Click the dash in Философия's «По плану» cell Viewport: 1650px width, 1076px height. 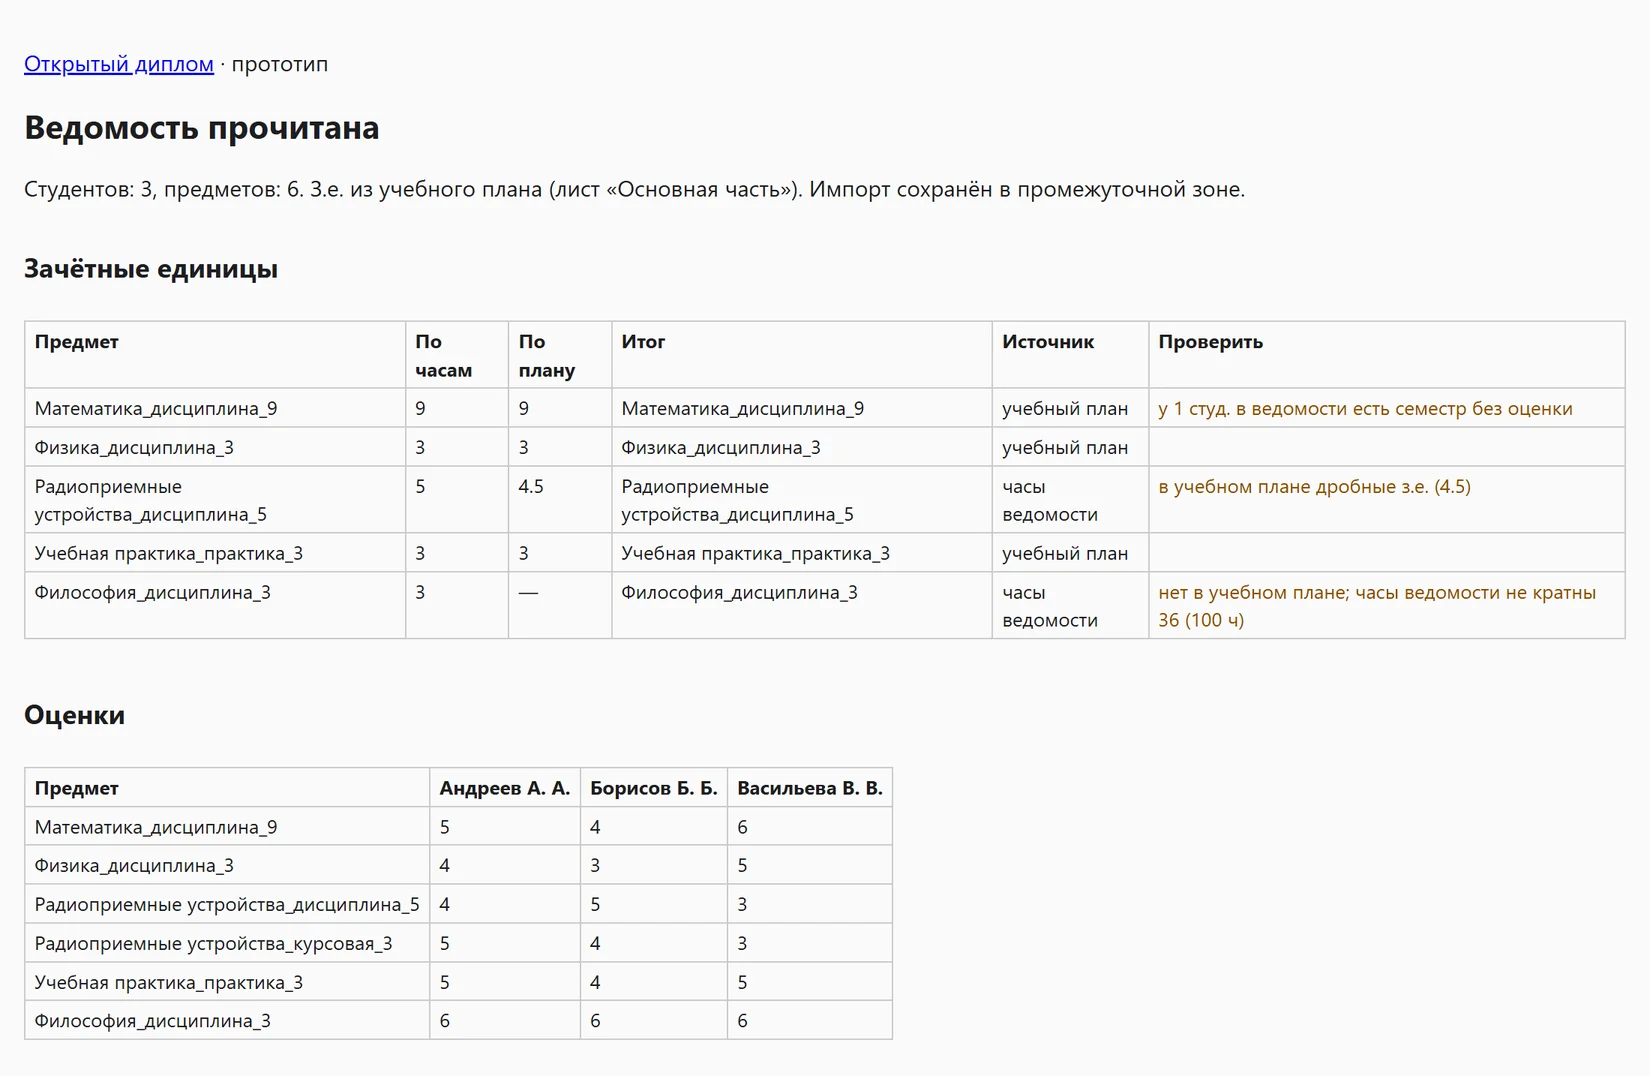click(x=528, y=592)
